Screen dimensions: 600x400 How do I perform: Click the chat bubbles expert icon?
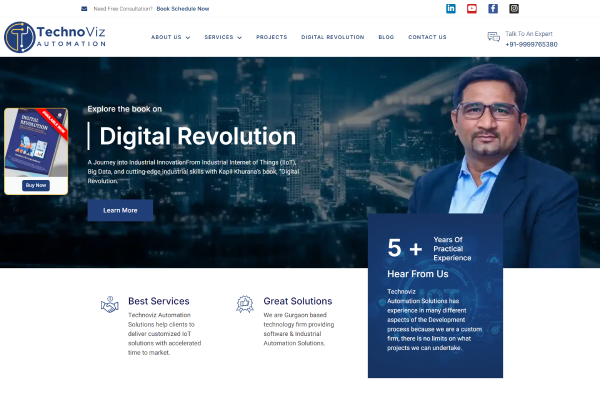(x=494, y=37)
